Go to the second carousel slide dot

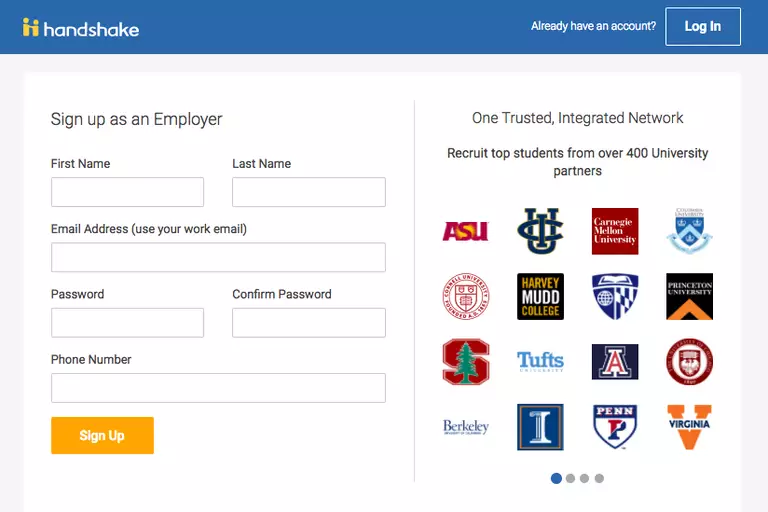coord(571,479)
